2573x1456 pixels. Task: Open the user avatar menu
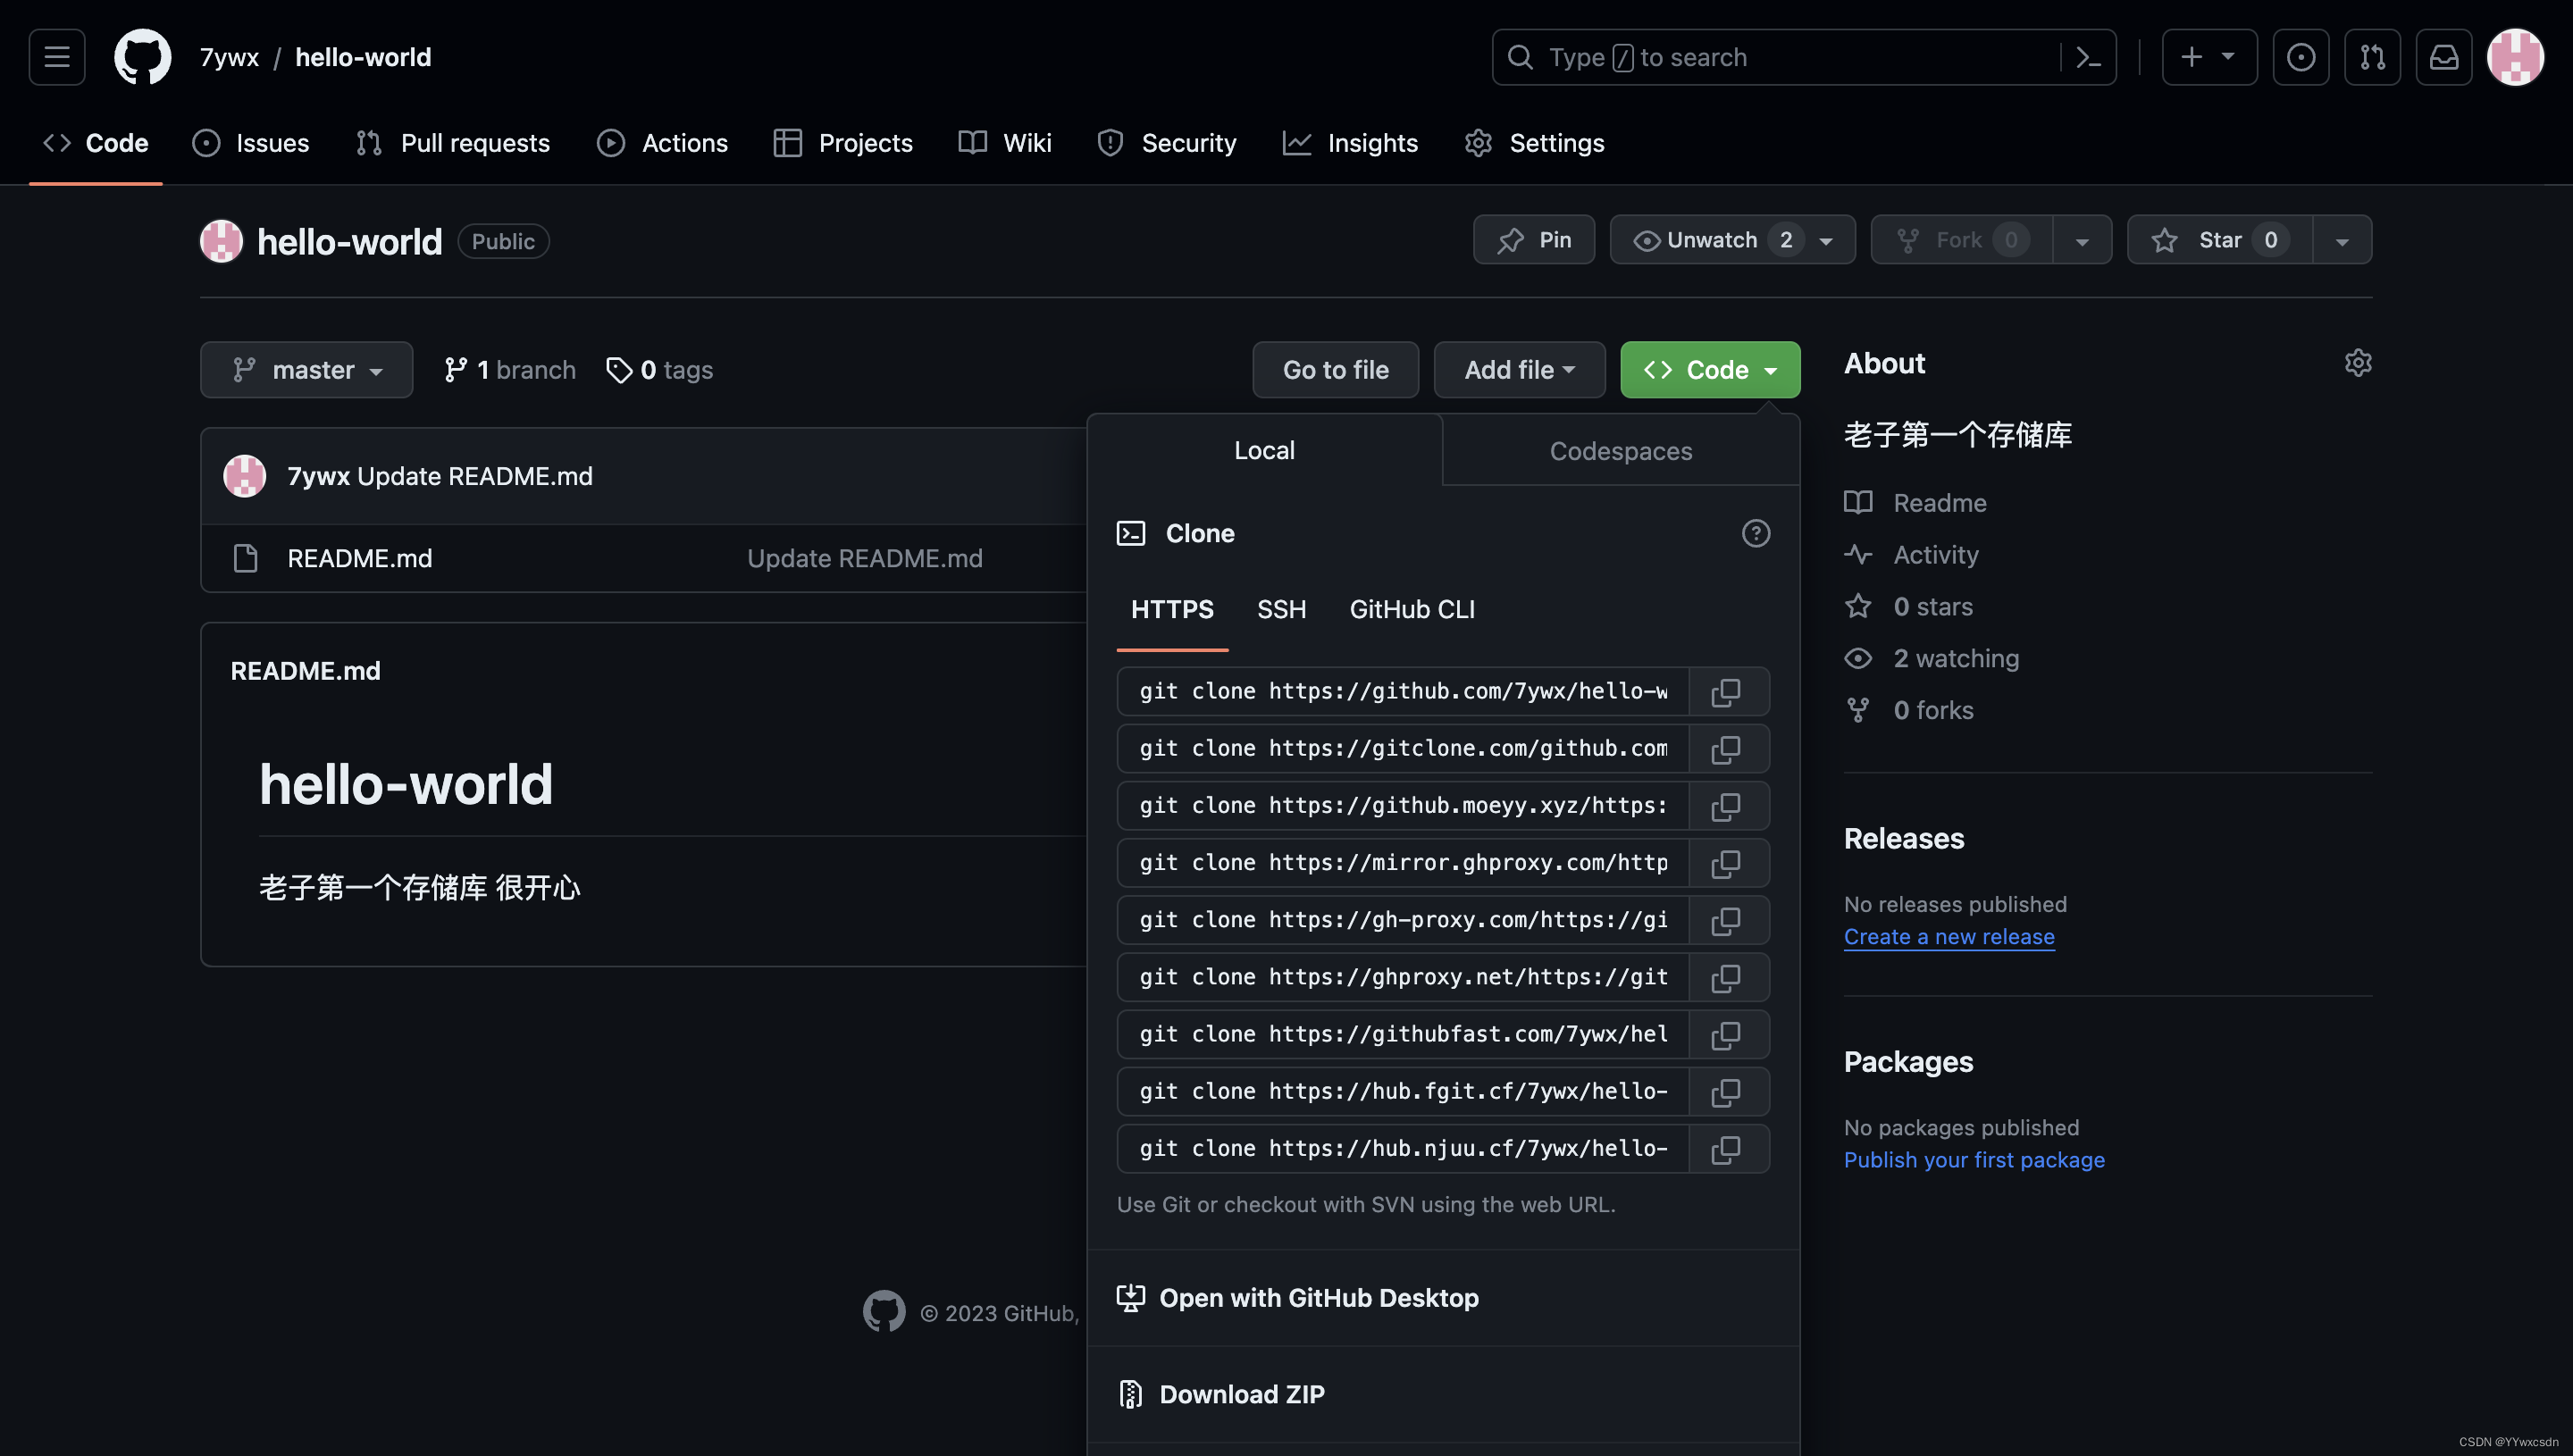click(2515, 57)
